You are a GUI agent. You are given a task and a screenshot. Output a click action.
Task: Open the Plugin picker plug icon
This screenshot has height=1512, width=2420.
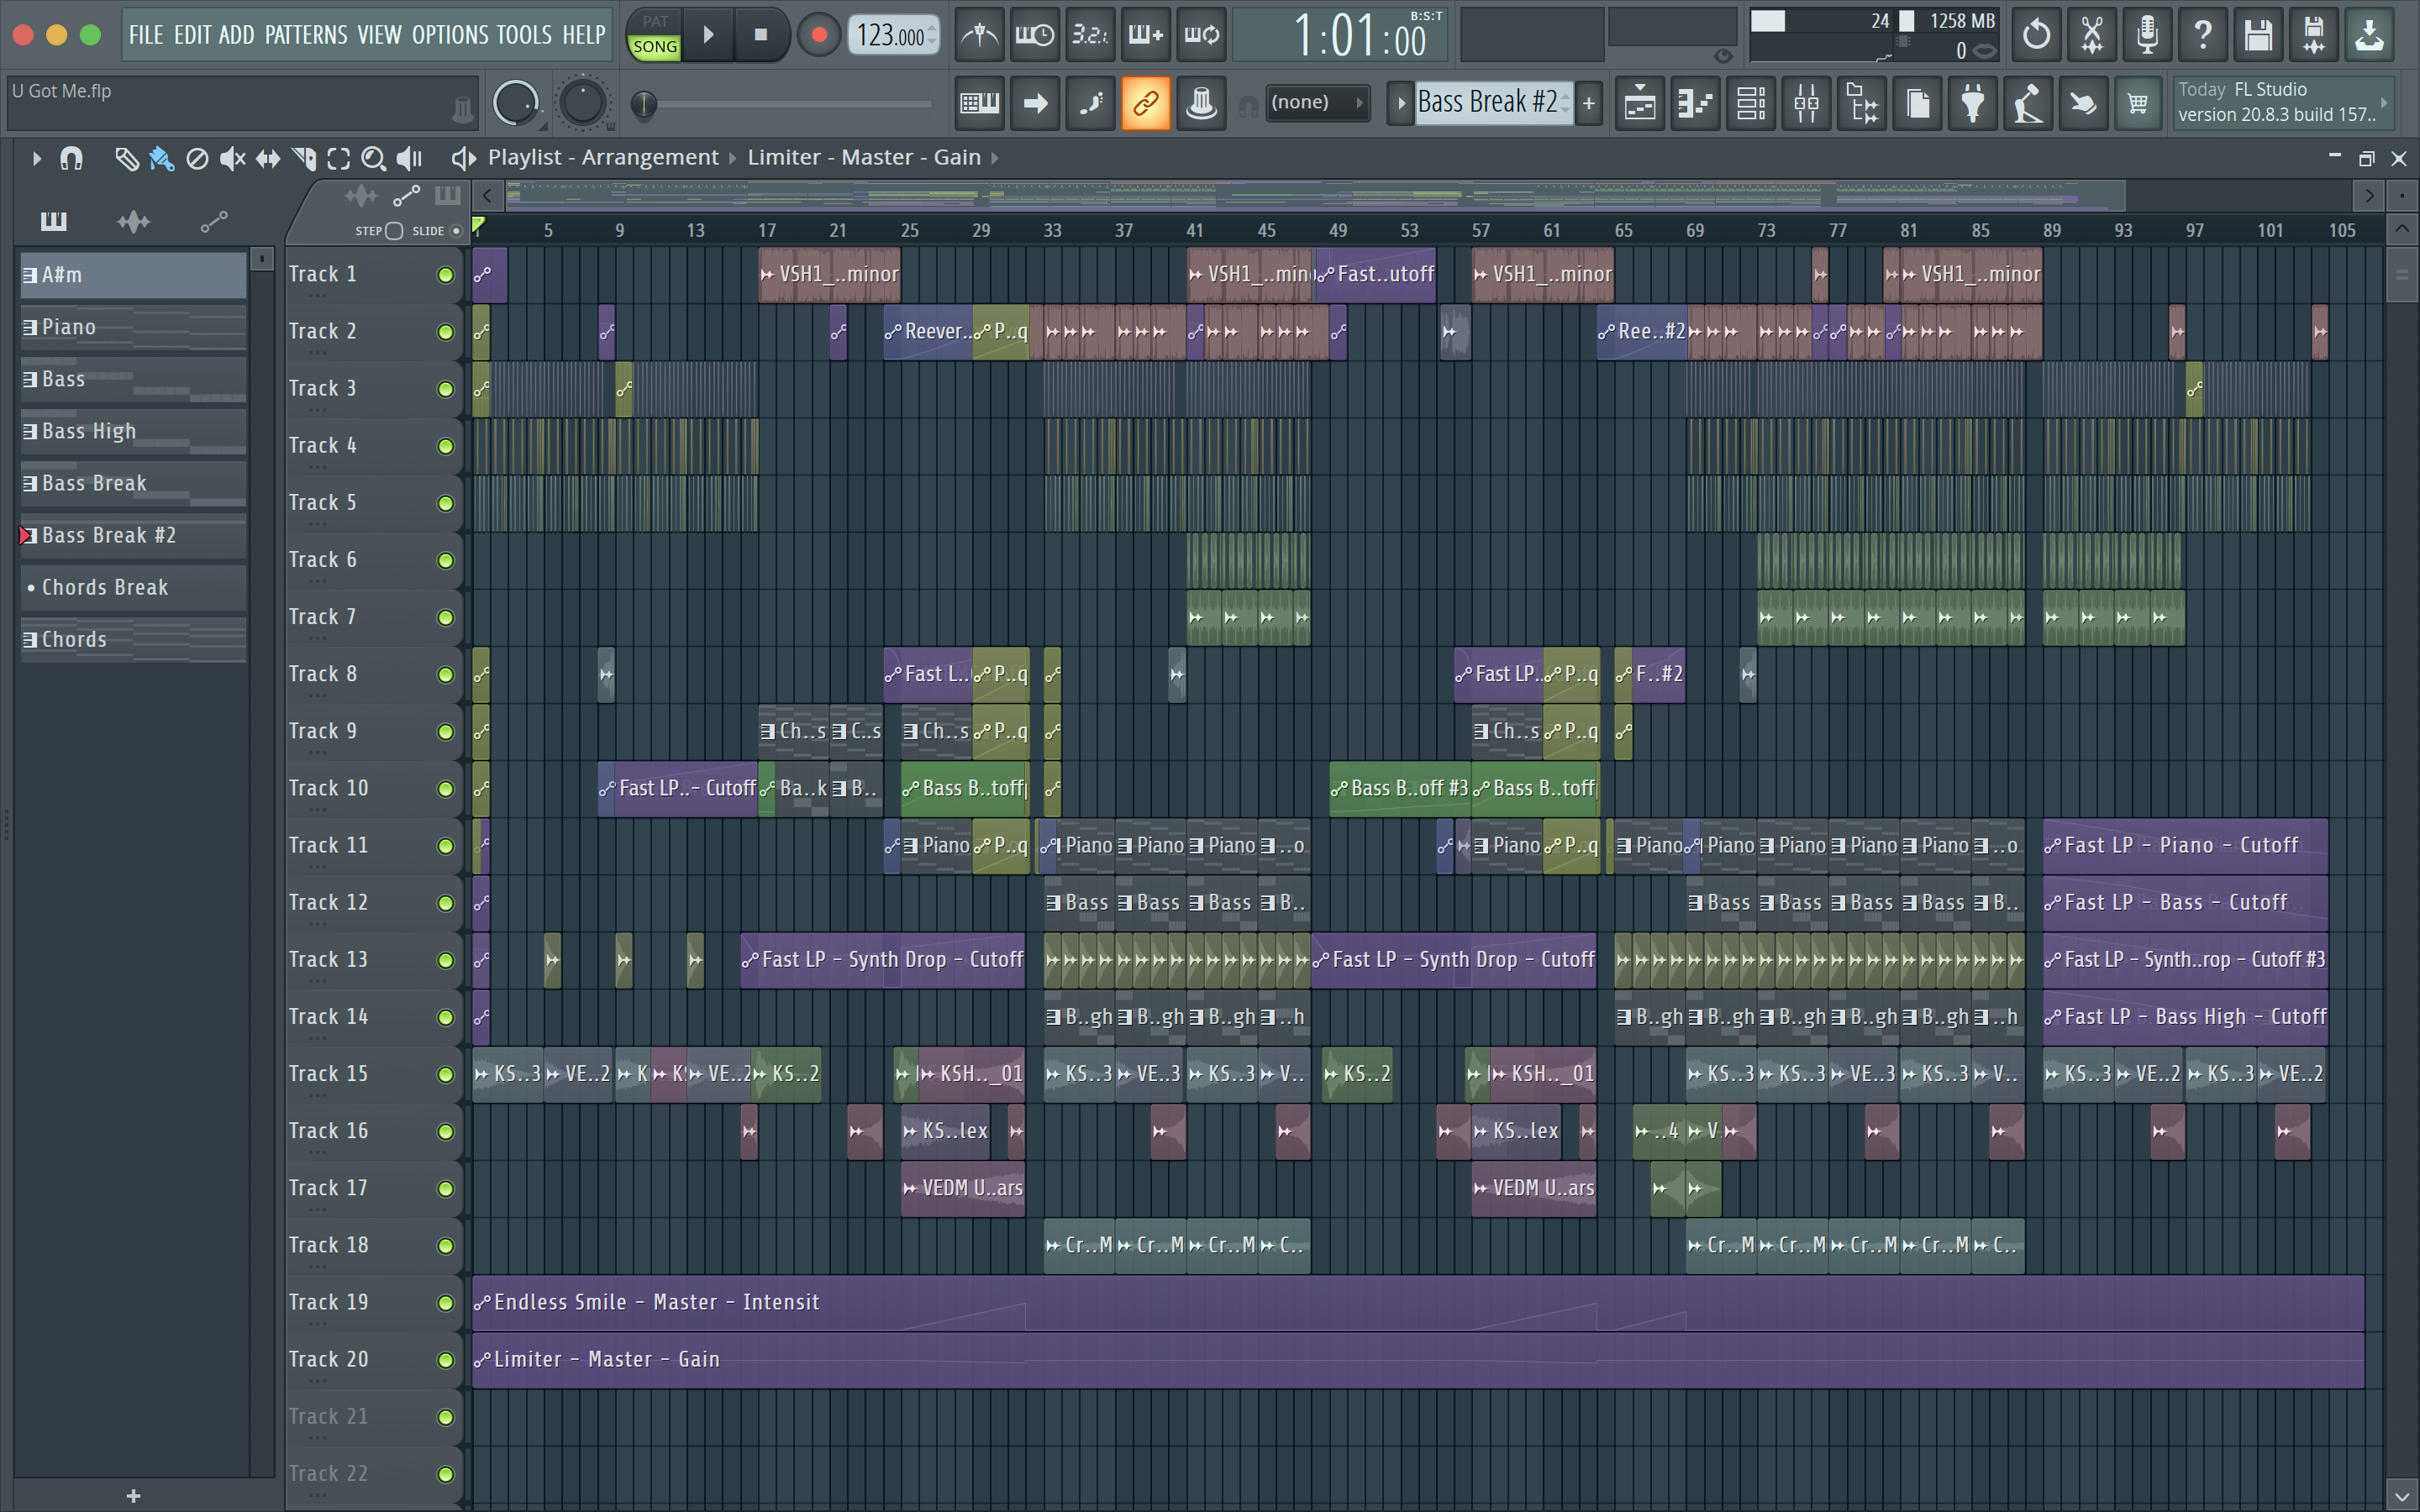(1972, 103)
